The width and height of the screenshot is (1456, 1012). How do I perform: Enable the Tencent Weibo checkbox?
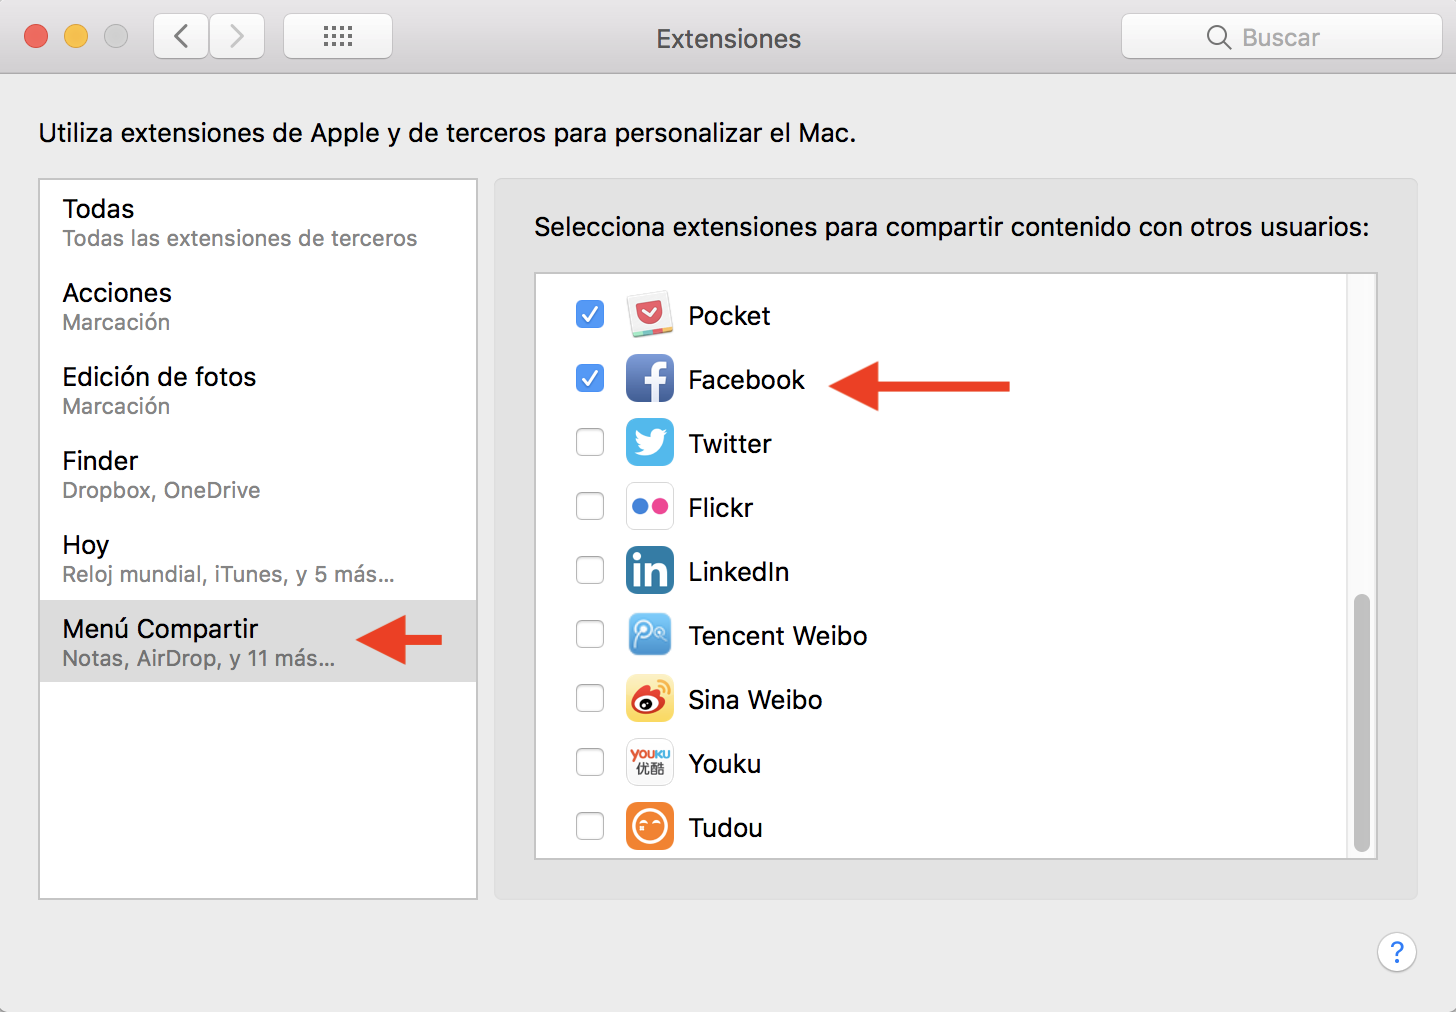[590, 634]
